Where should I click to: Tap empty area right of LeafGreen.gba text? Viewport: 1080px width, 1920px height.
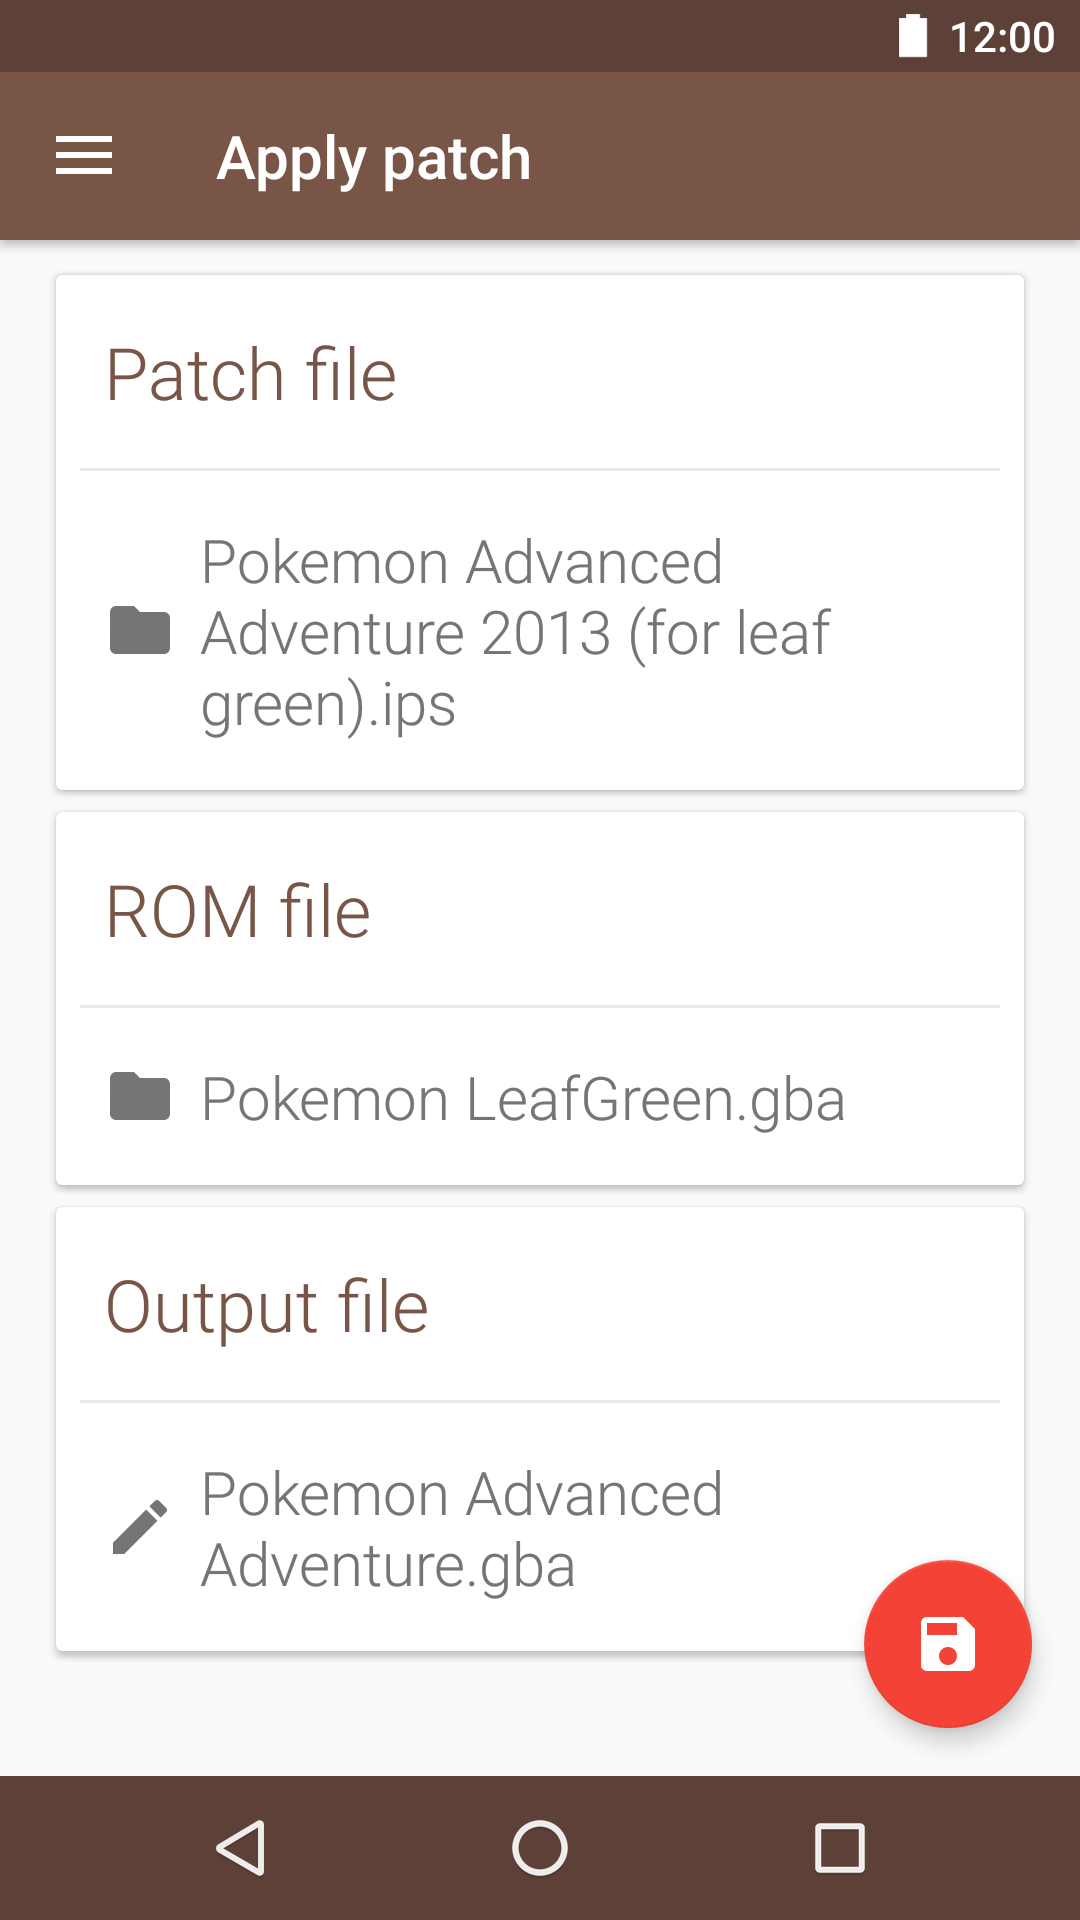pos(930,1099)
